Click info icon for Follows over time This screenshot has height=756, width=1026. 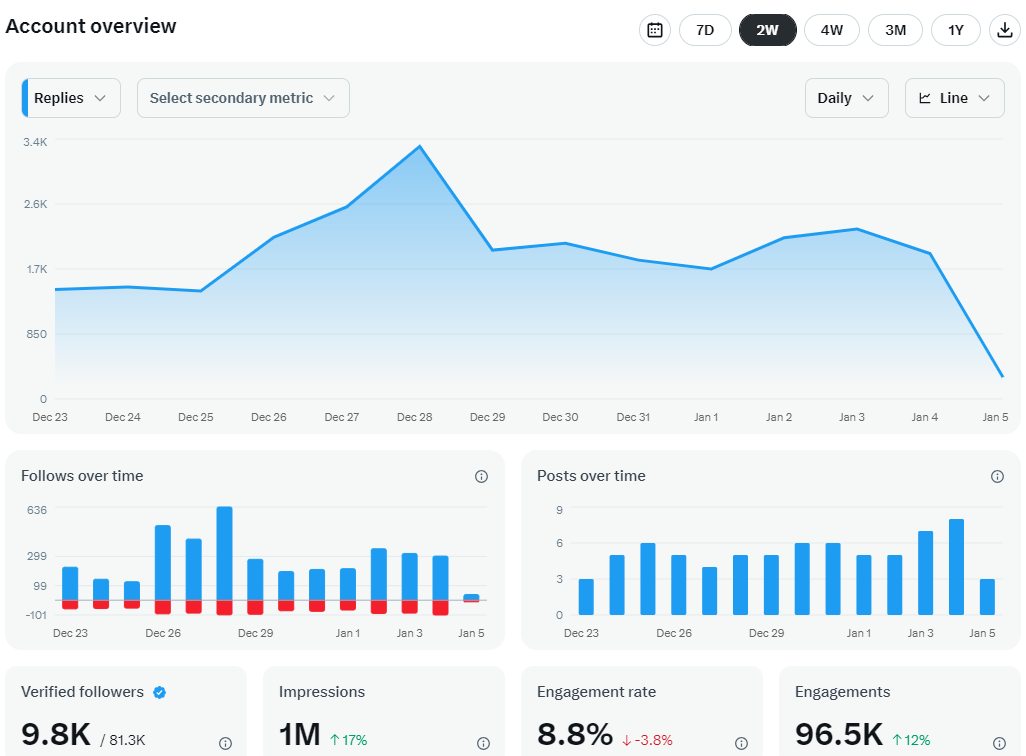481,477
